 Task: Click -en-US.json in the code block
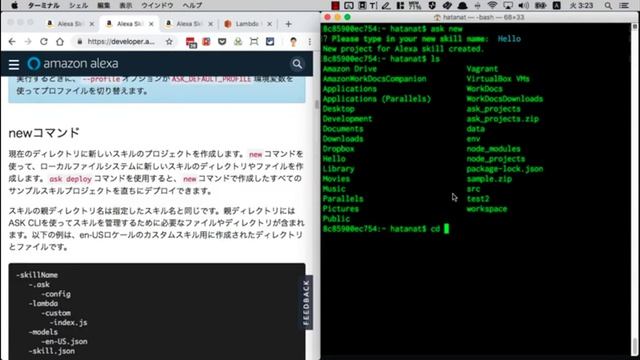click(x=64, y=341)
